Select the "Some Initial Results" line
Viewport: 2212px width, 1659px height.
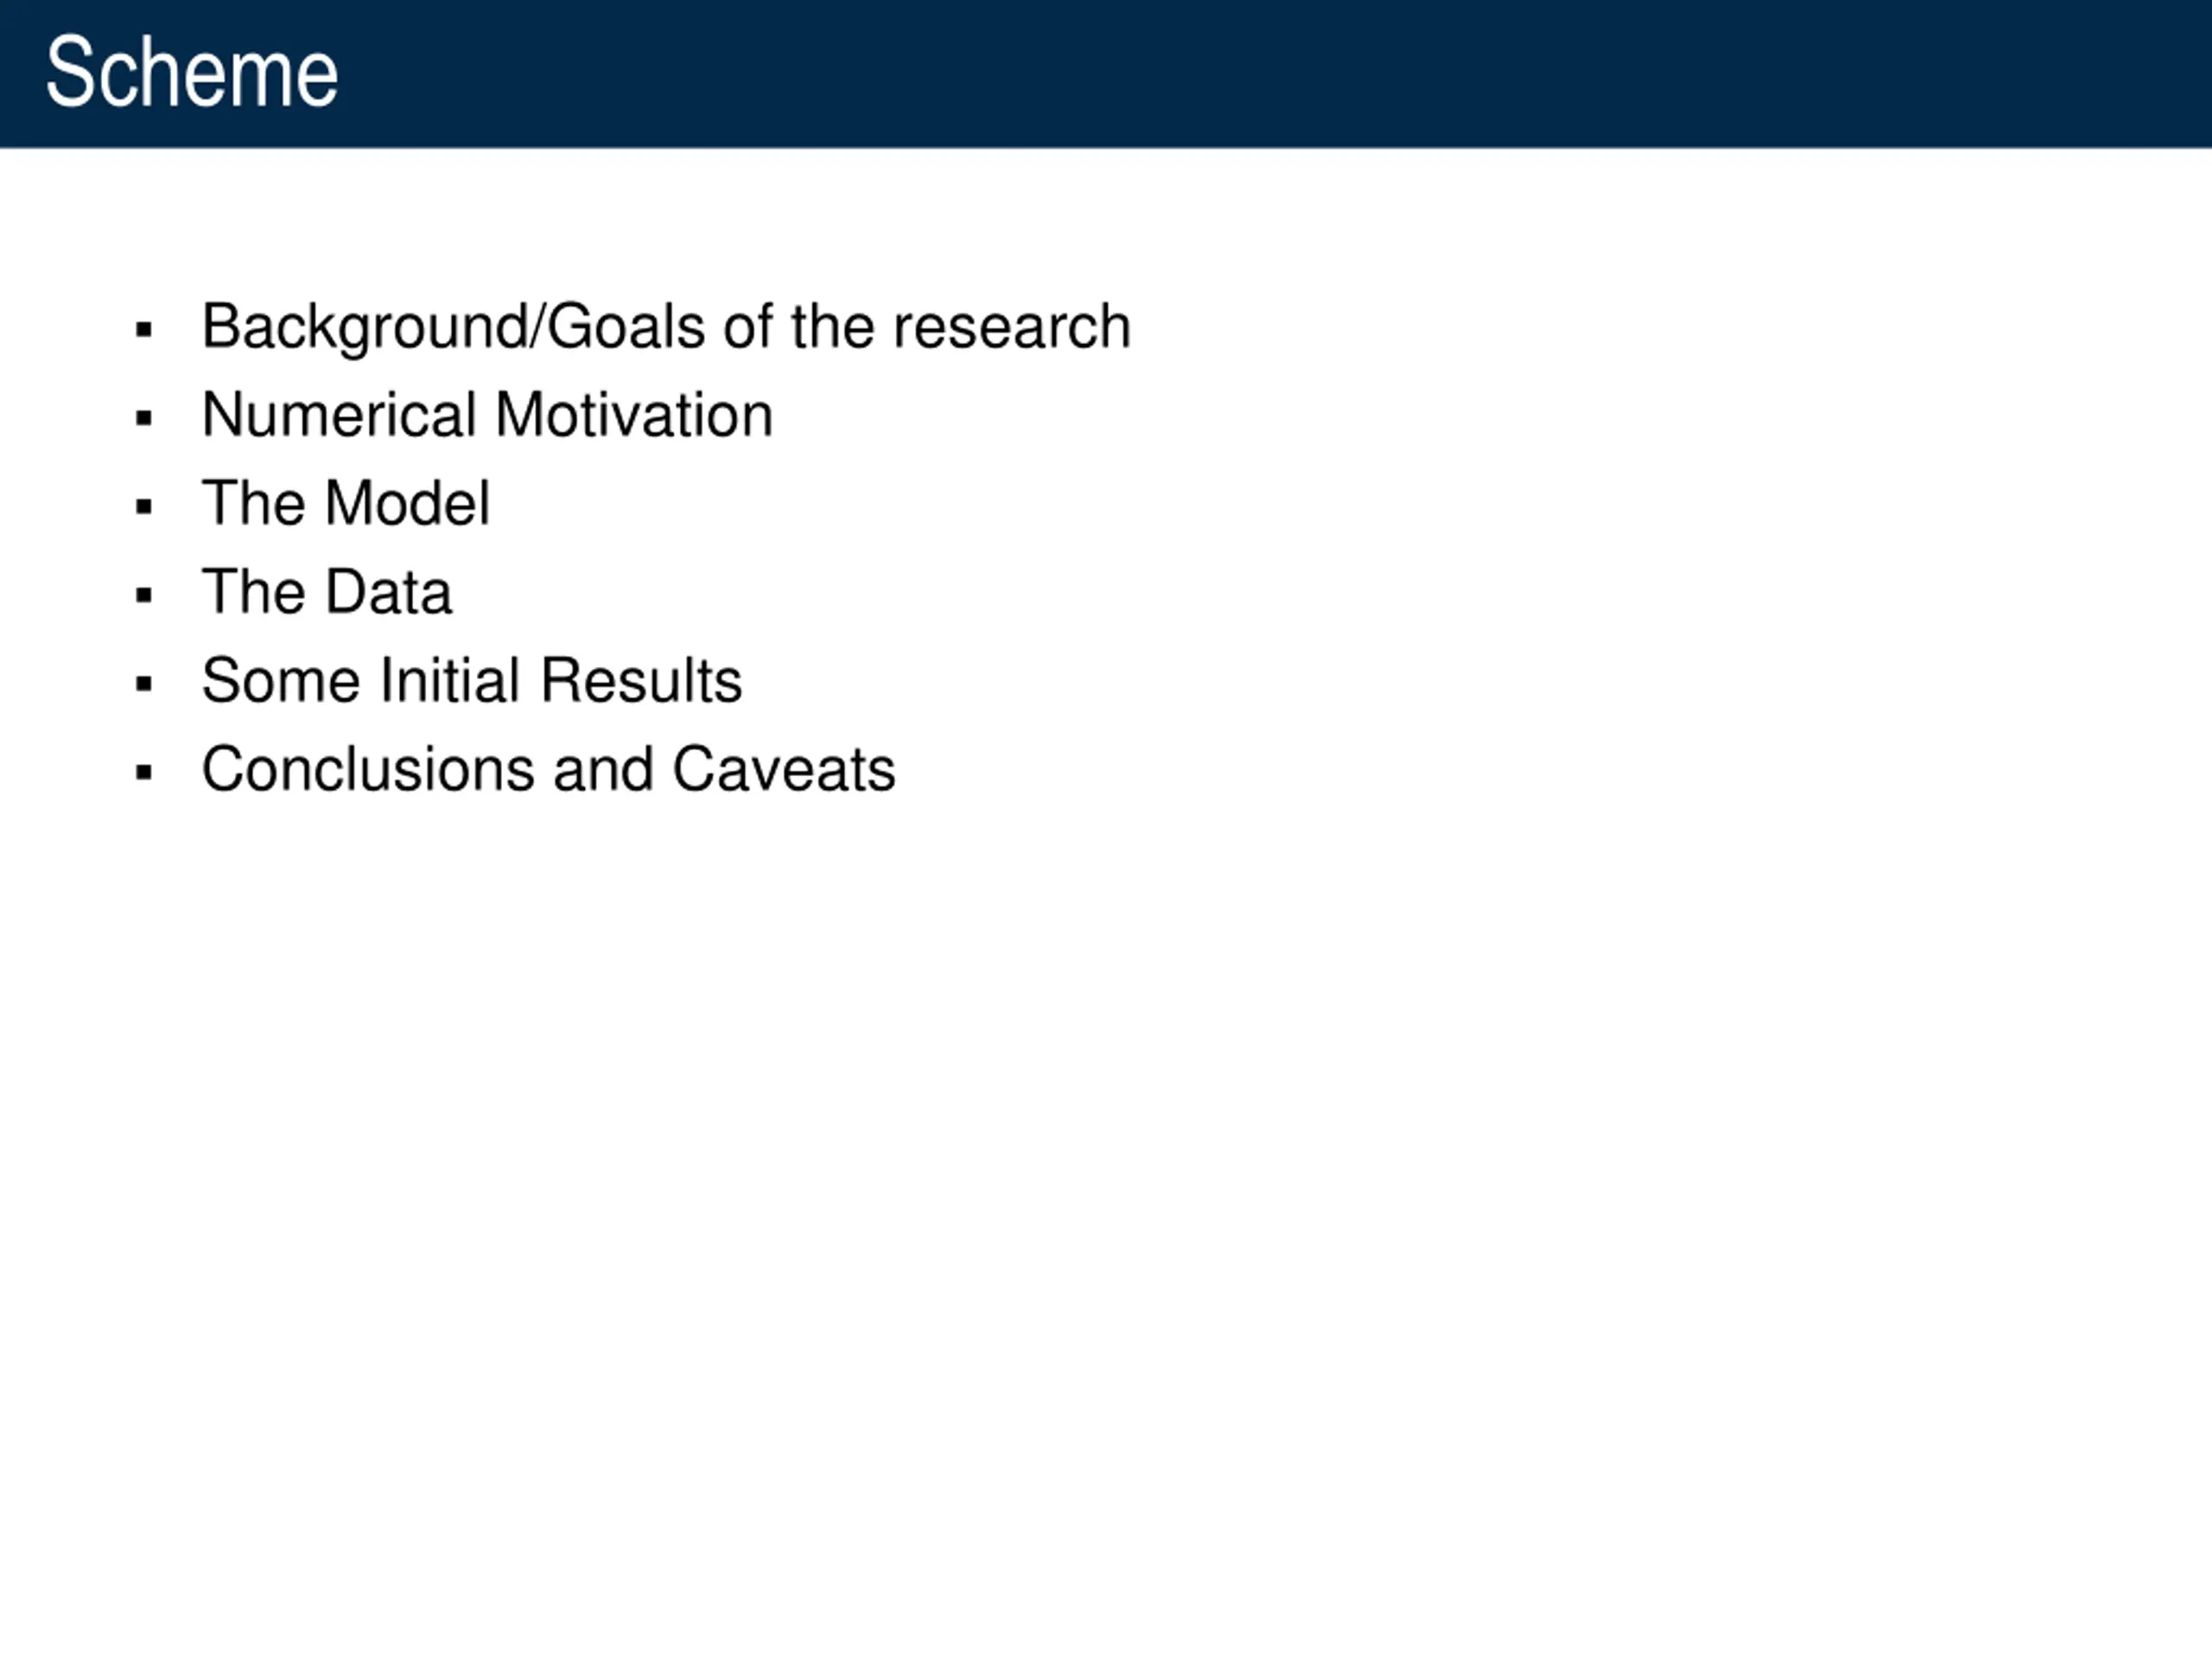(472, 681)
